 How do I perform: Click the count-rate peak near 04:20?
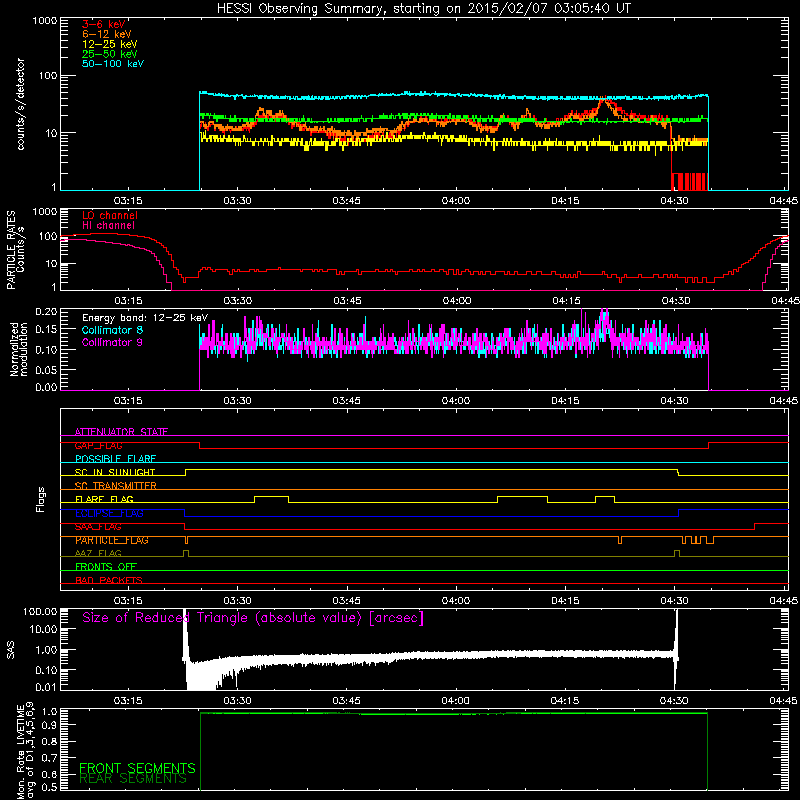[605, 100]
